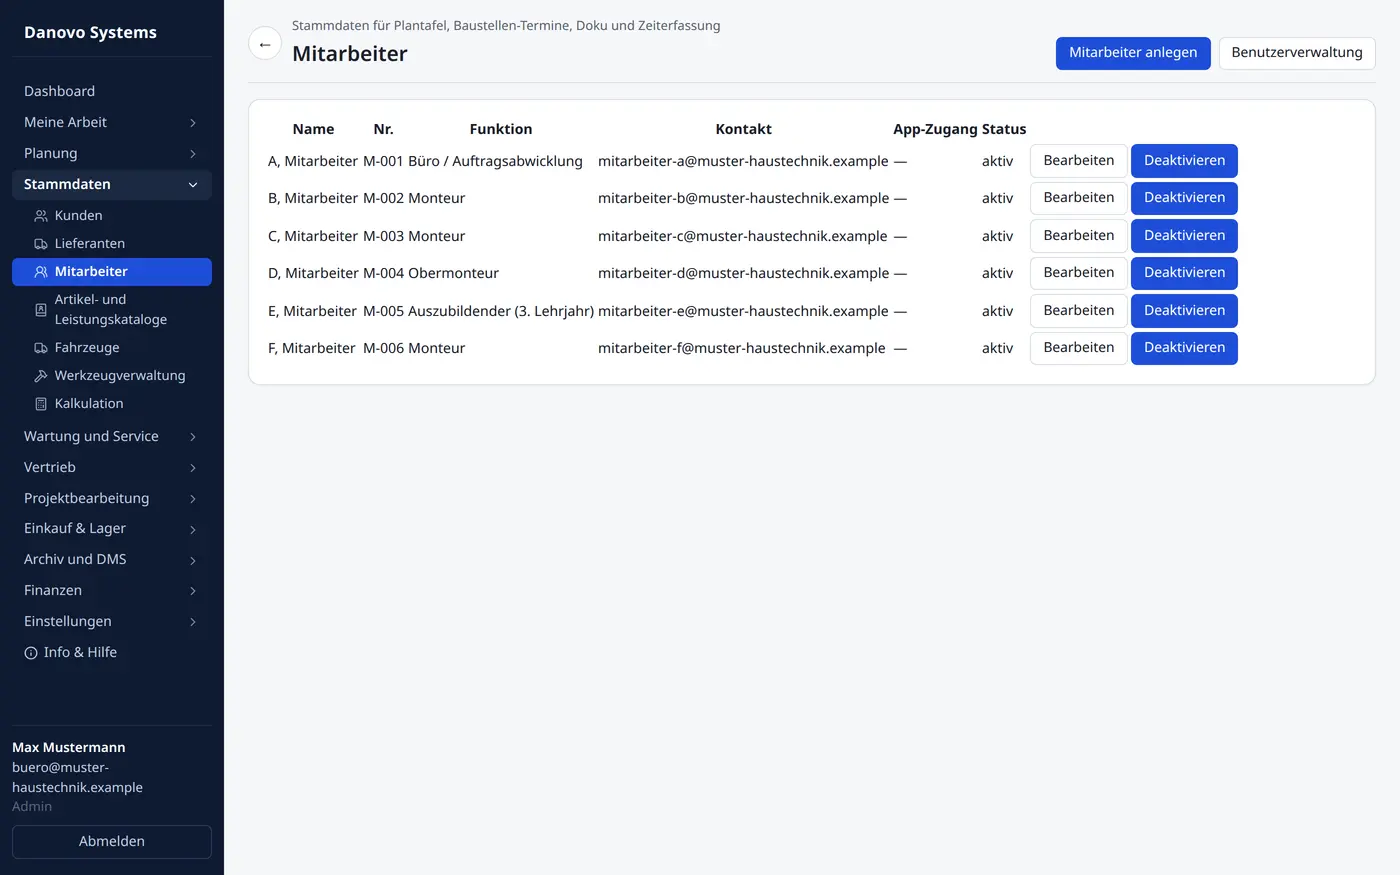Click the Artikel- und Leistungskataloge icon
The width and height of the screenshot is (1400, 875).
pyautogui.click(x=41, y=310)
